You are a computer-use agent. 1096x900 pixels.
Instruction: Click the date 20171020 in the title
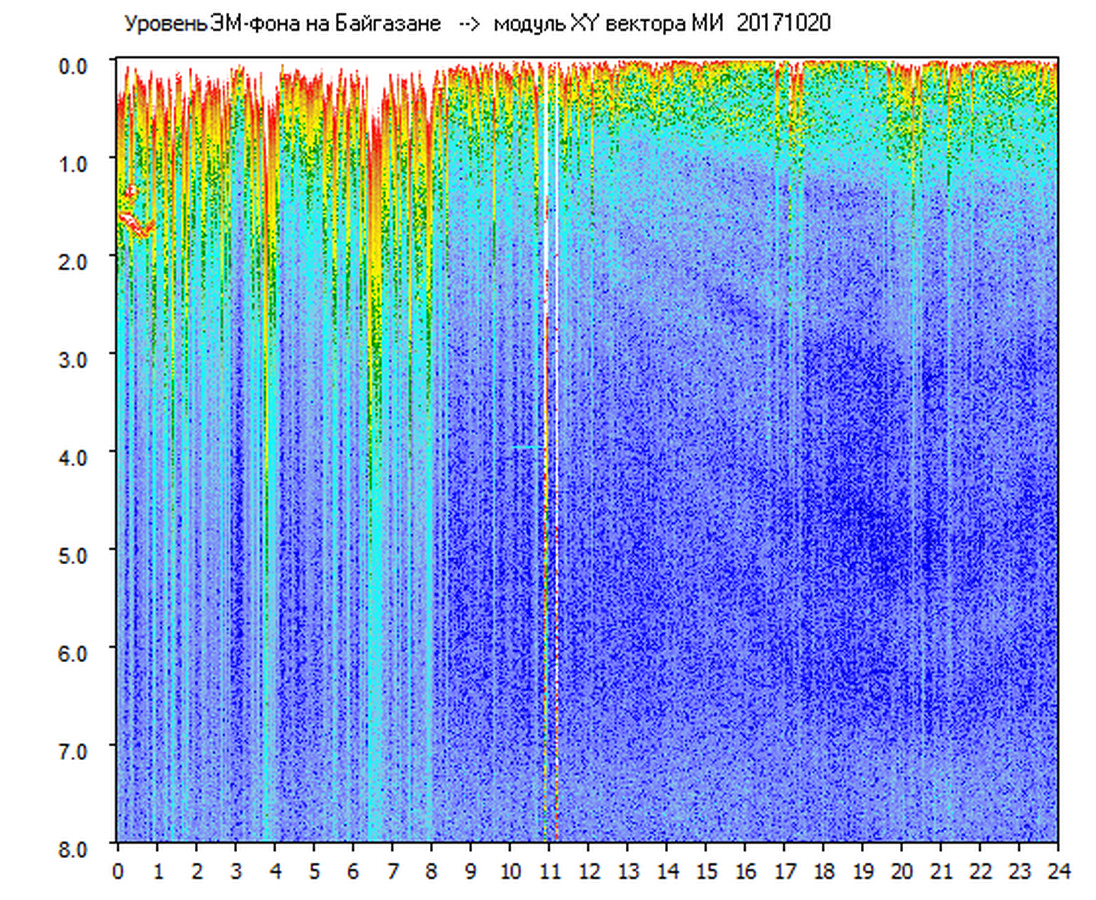pos(783,23)
